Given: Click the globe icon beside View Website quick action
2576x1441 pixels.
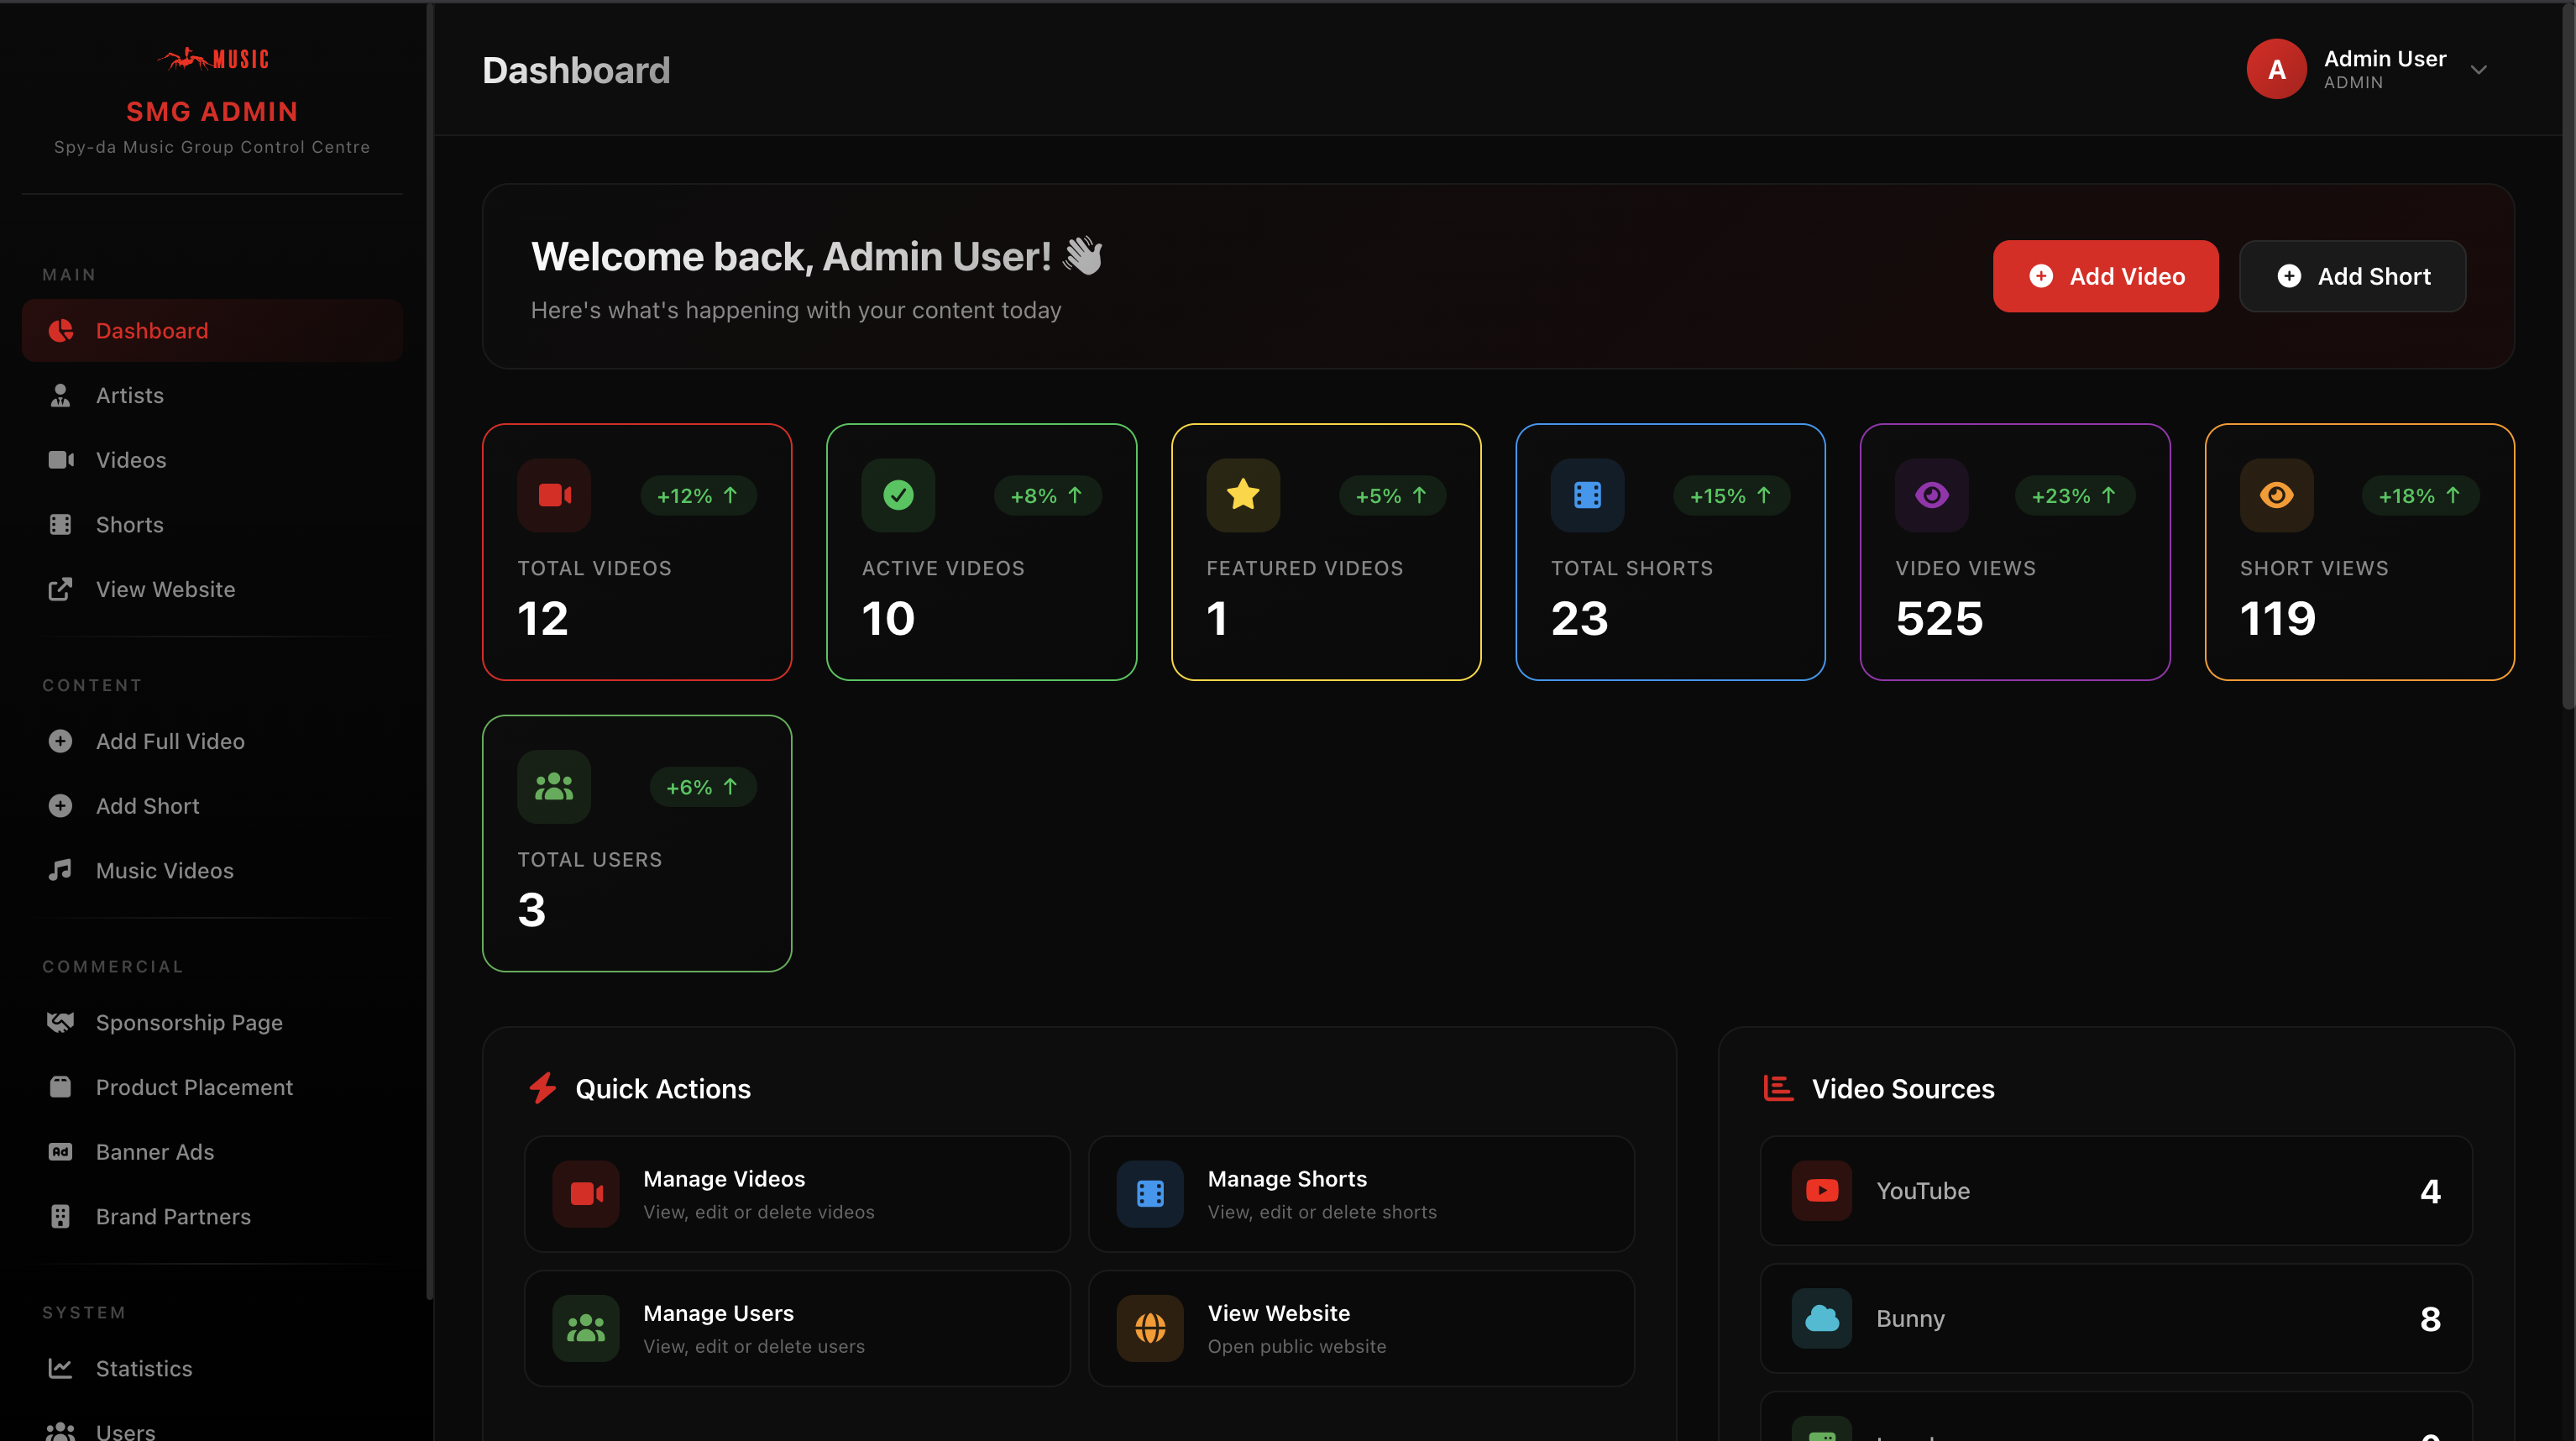Looking at the screenshot, I should (1150, 1327).
